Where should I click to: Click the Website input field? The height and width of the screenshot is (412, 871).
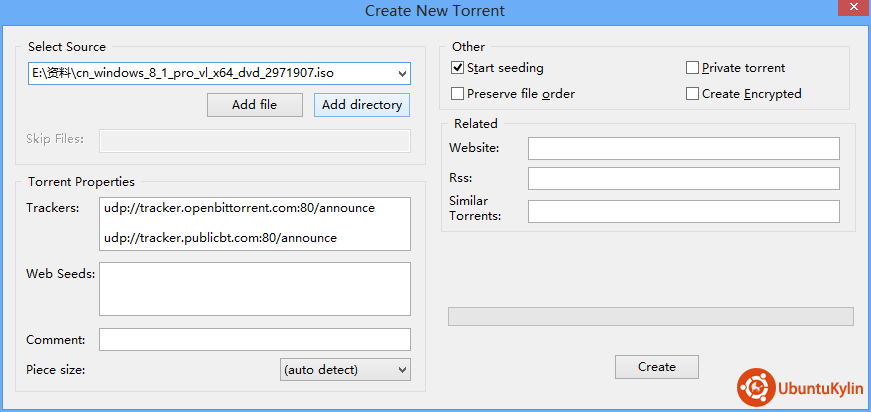point(684,149)
